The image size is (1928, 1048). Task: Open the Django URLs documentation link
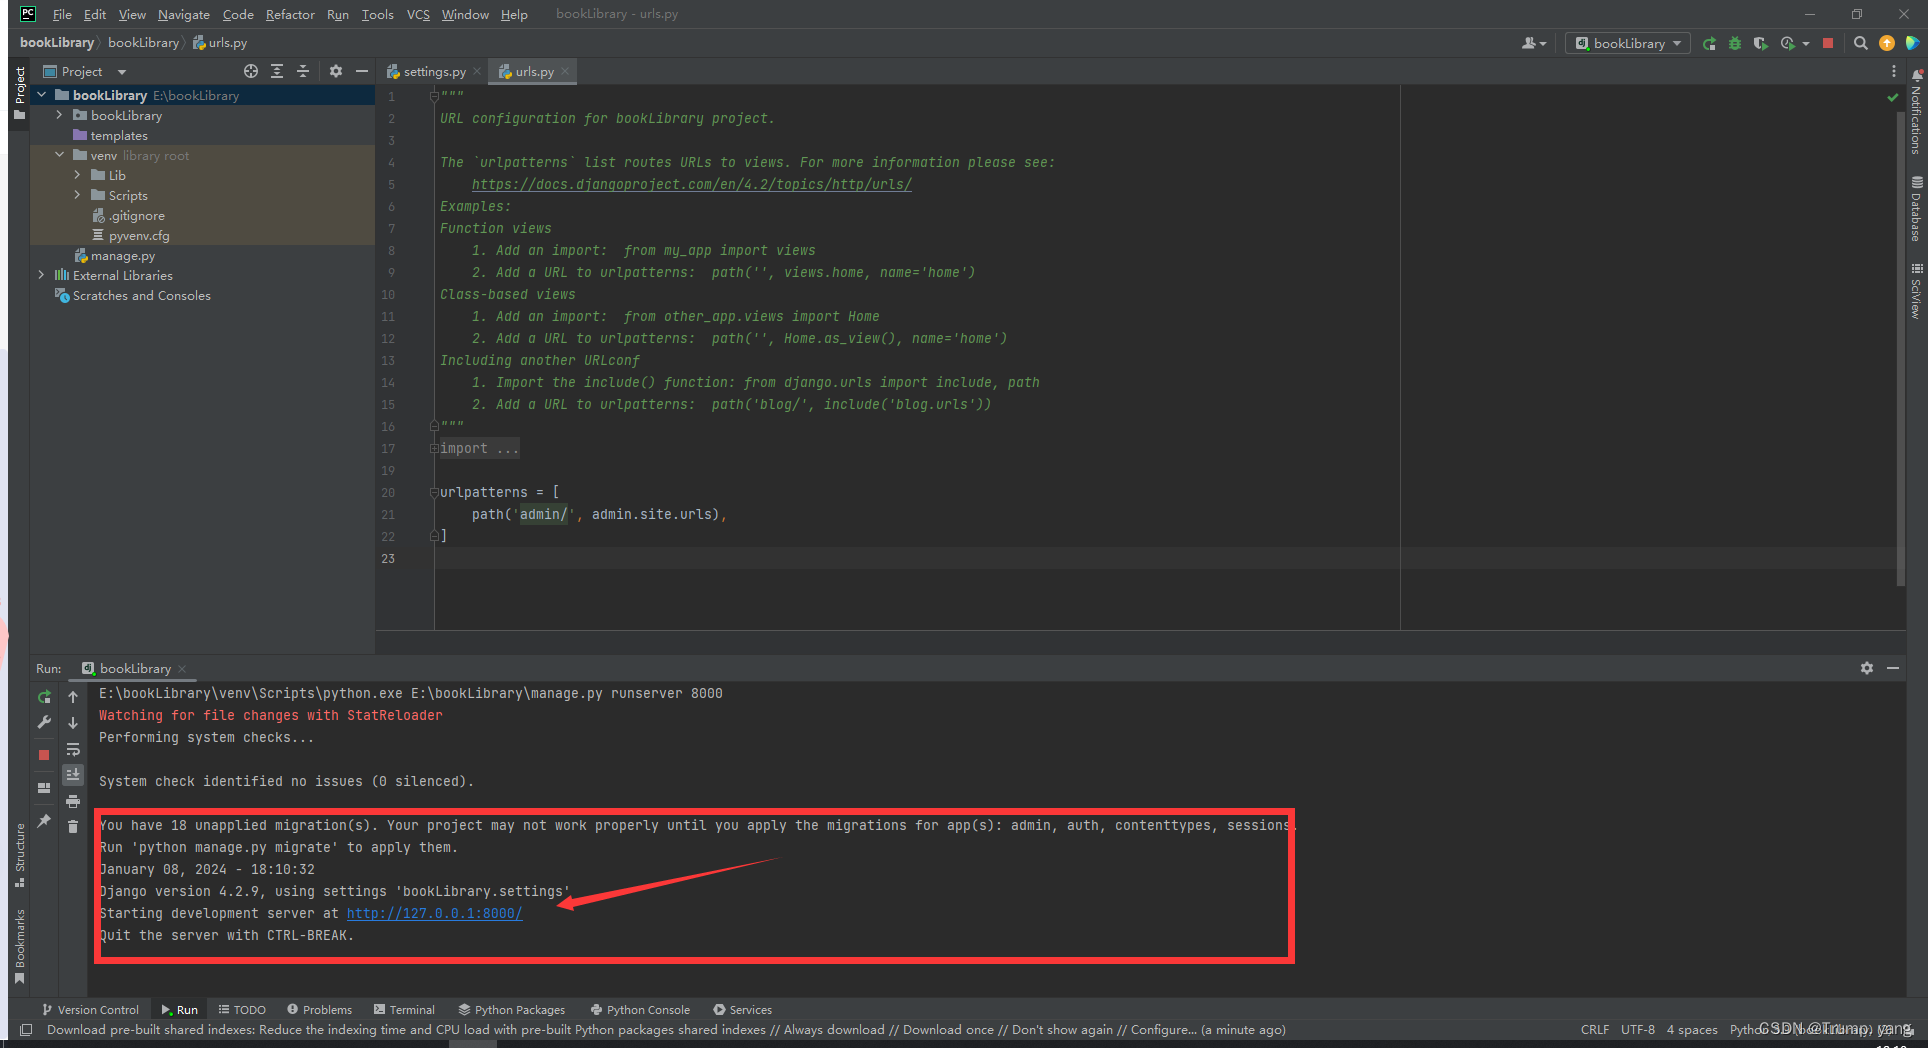[691, 184]
